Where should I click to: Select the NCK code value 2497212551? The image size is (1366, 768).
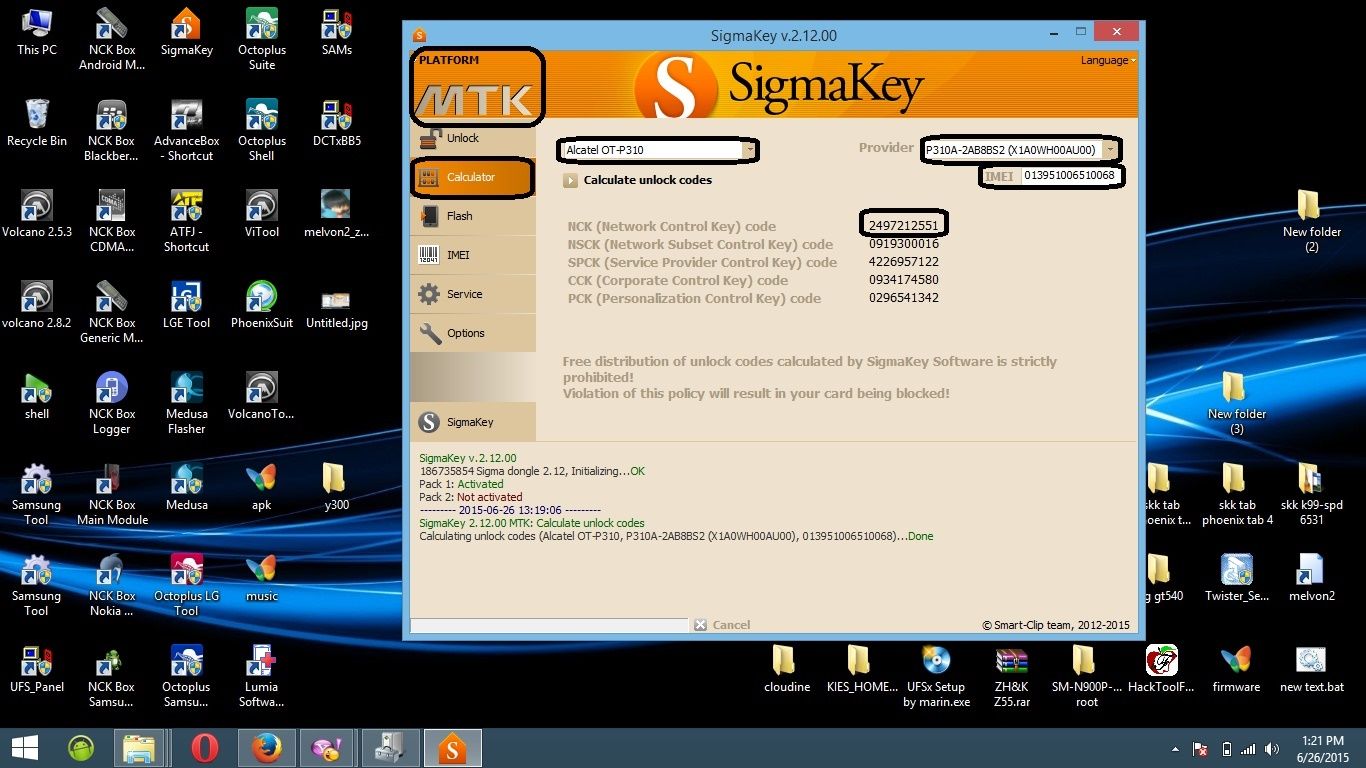904,226
